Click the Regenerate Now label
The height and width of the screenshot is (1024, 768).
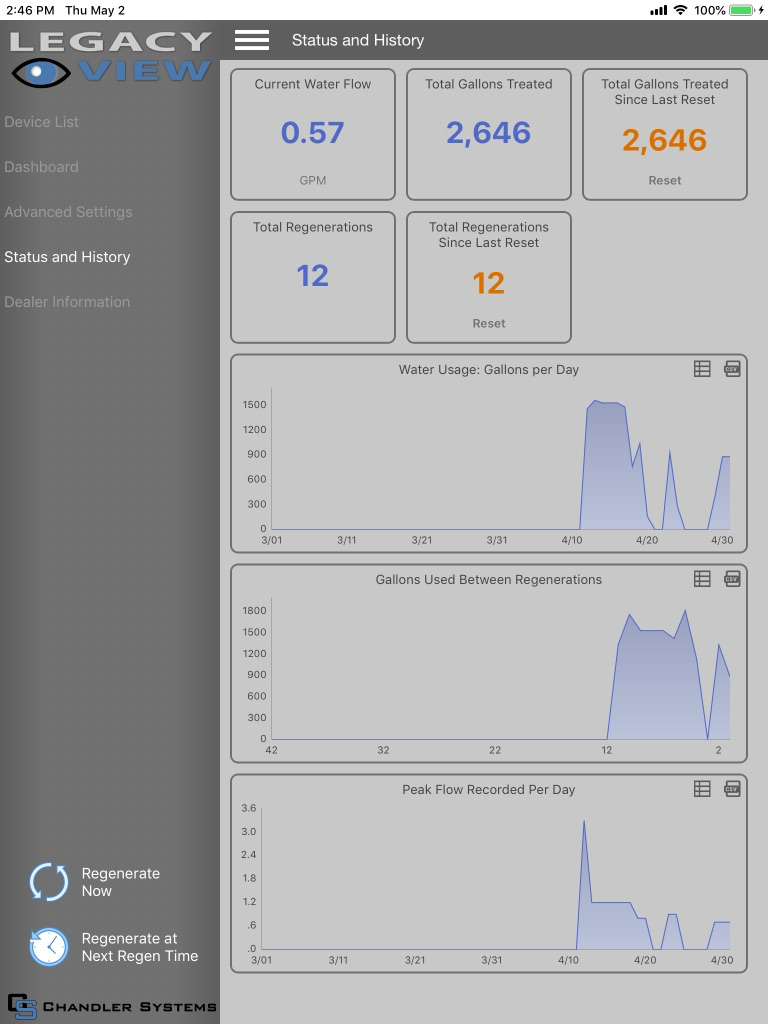click(121, 882)
